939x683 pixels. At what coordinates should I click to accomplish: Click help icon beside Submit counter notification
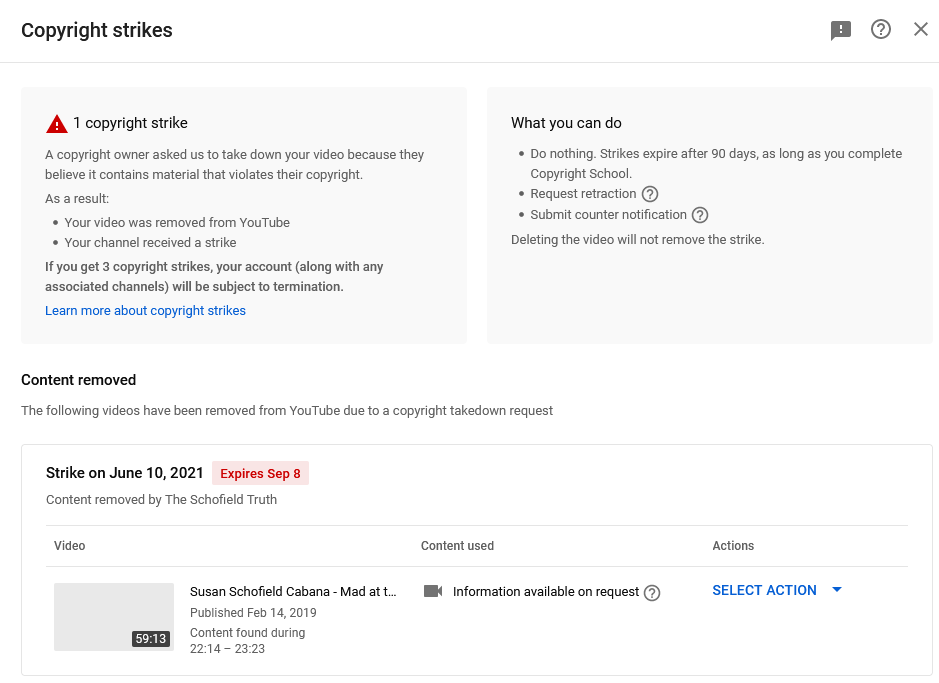click(700, 215)
